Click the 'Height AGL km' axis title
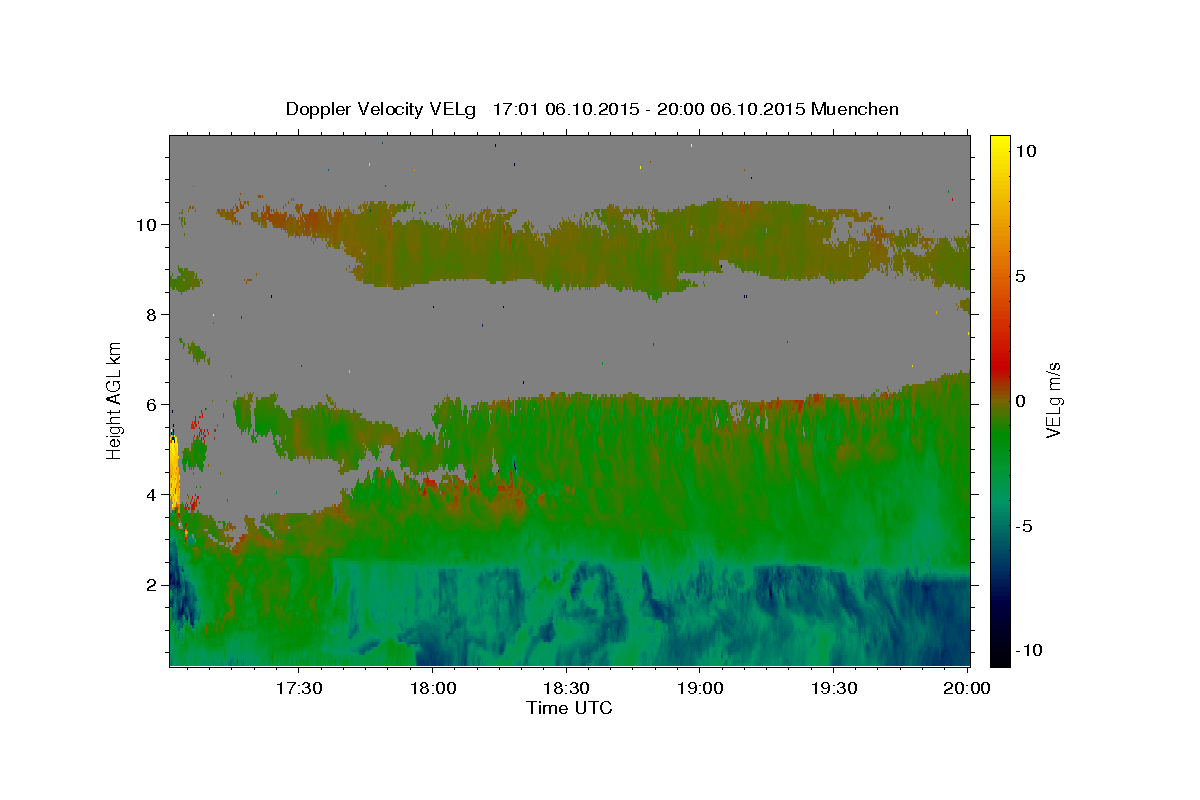 click(114, 400)
